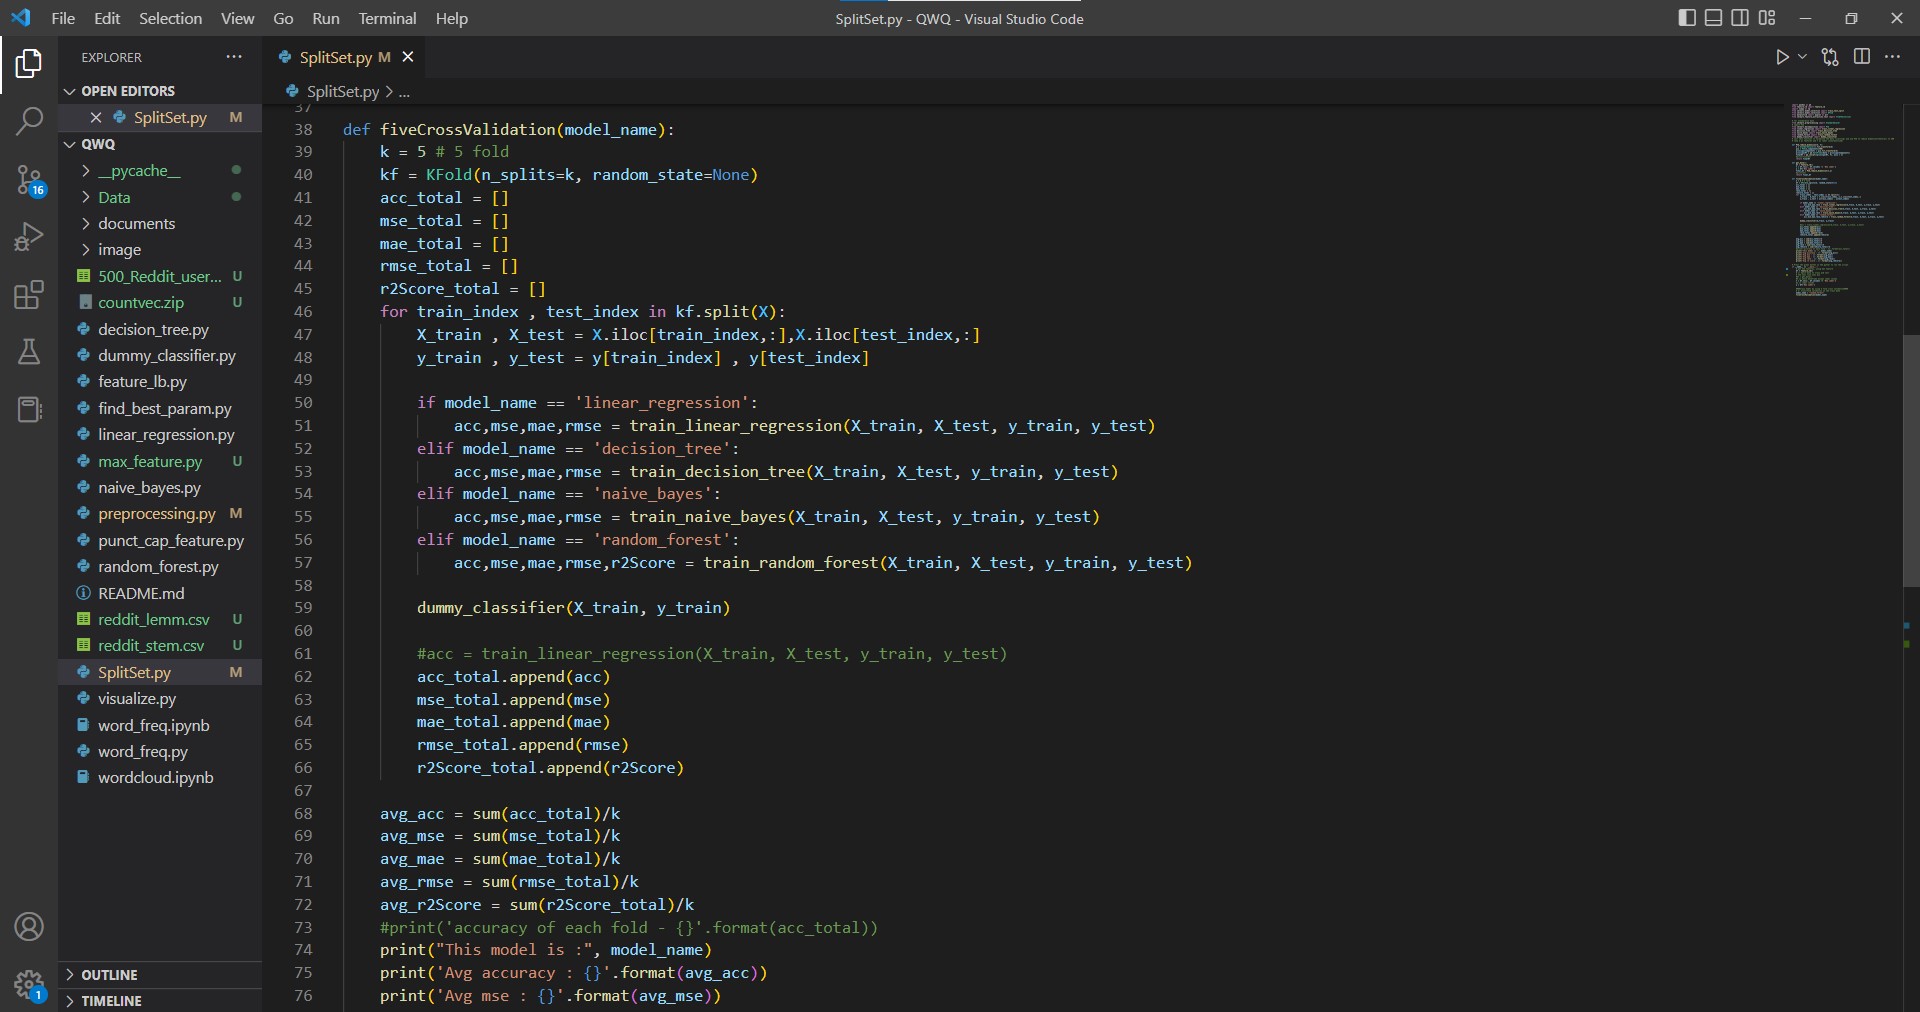The height and width of the screenshot is (1012, 1920).
Task: Open the Run menu
Action: [326, 18]
